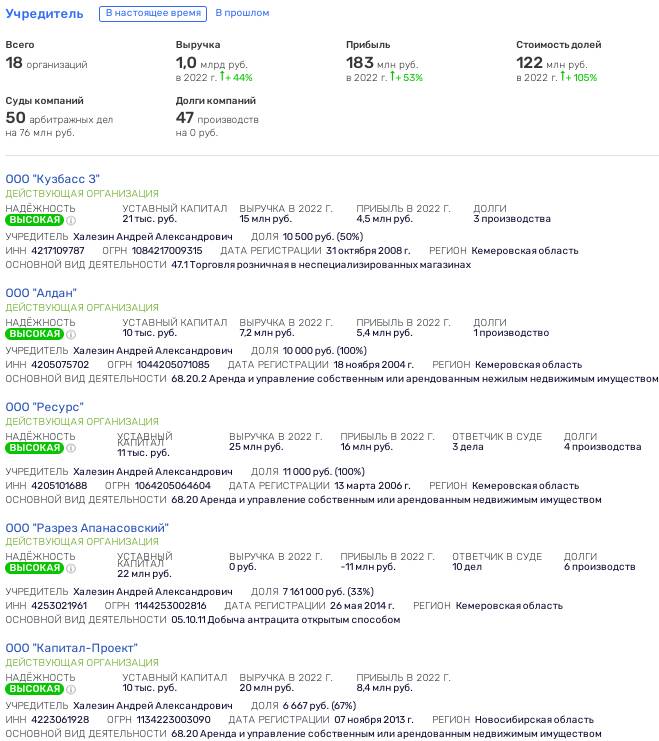This screenshot has height=741, width=659.
Task: Click green ВЫСОКАЯ badge under Алдан
Action: [35, 334]
